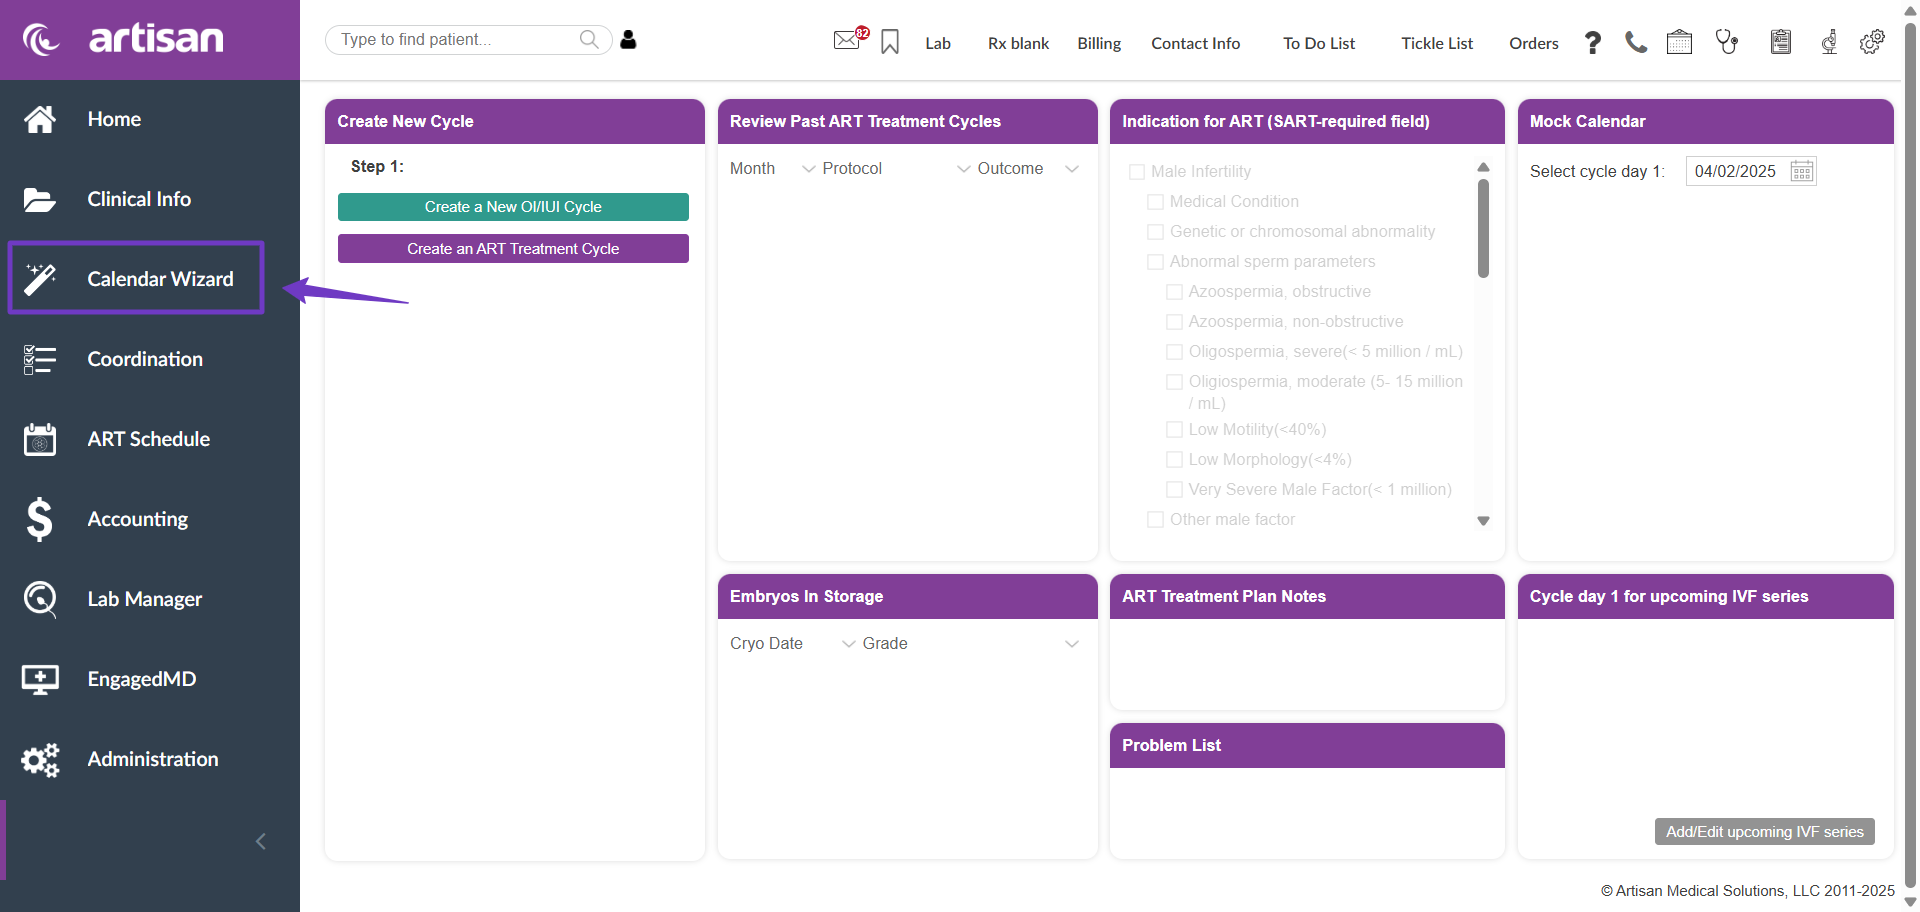The image size is (1920, 912).
Task: Click the bookmark icon in top bar
Action: [890, 42]
